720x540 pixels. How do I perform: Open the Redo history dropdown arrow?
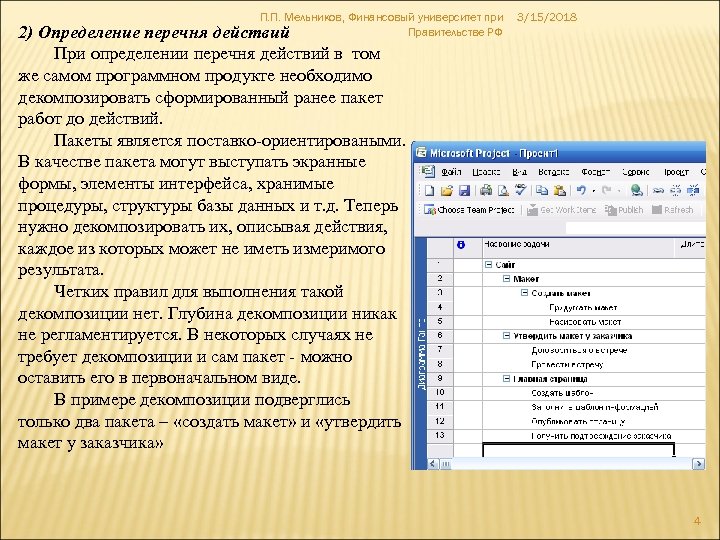[x=619, y=191]
